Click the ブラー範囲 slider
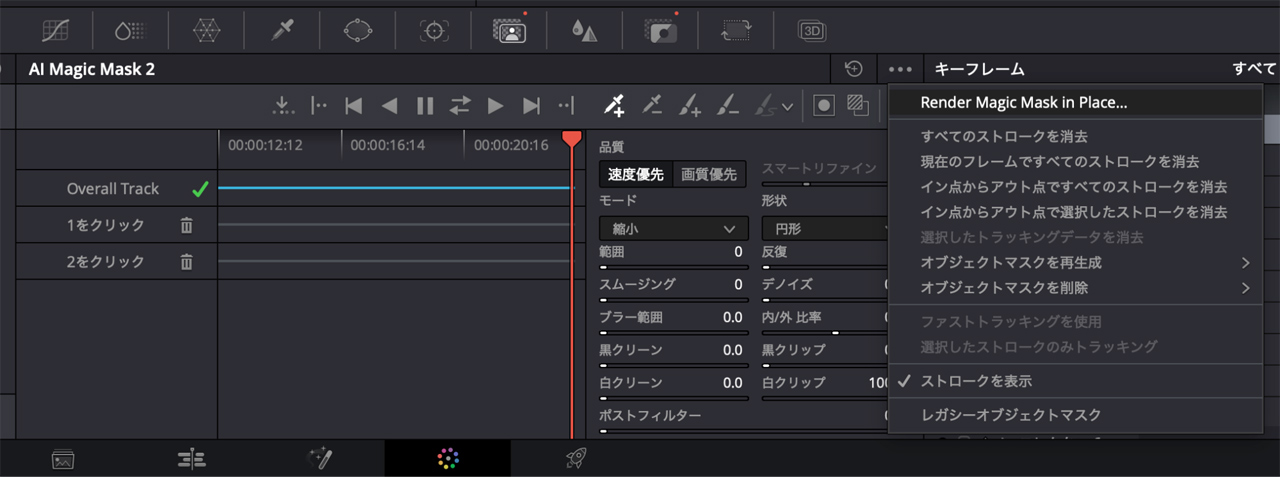Viewport: 1280px width, 477px height. [672, 333]
